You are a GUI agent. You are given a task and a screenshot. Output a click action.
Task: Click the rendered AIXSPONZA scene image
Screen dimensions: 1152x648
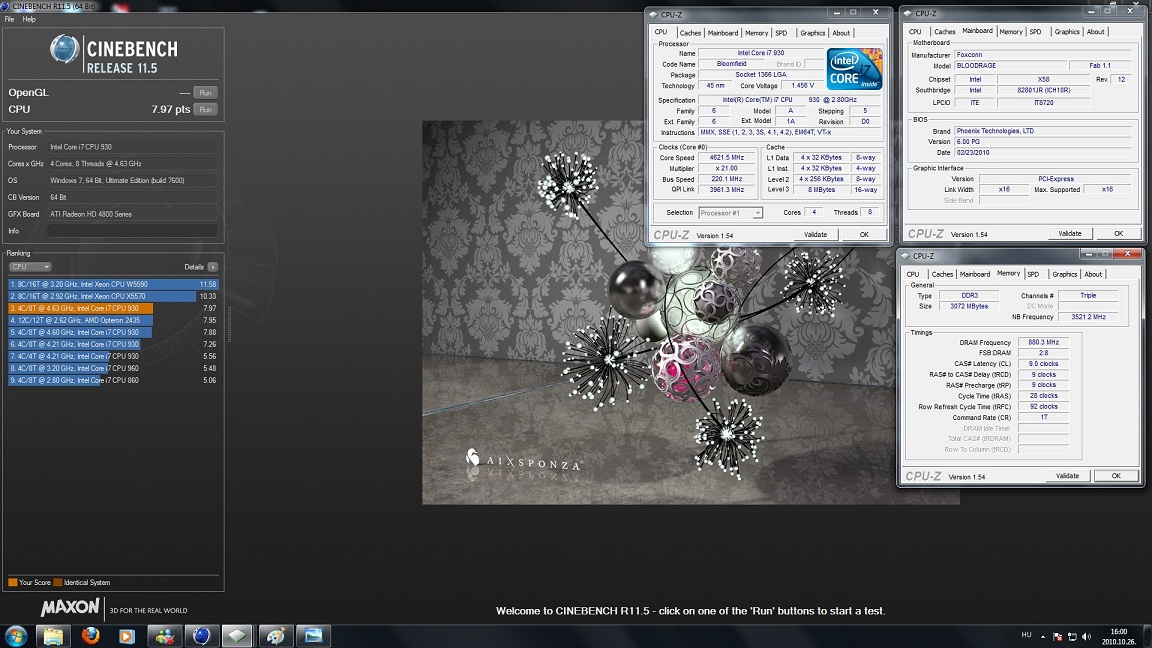691,312
